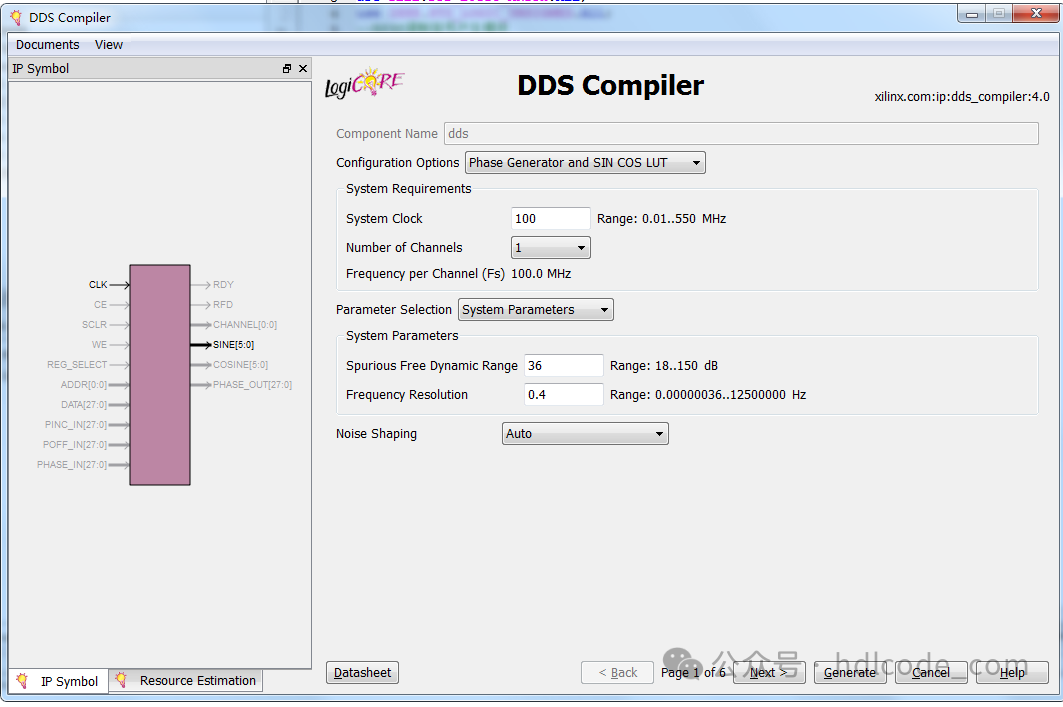Viewport: 1063px width, 707px height.
Task: Open the View menu
Action: pos(108,45)
